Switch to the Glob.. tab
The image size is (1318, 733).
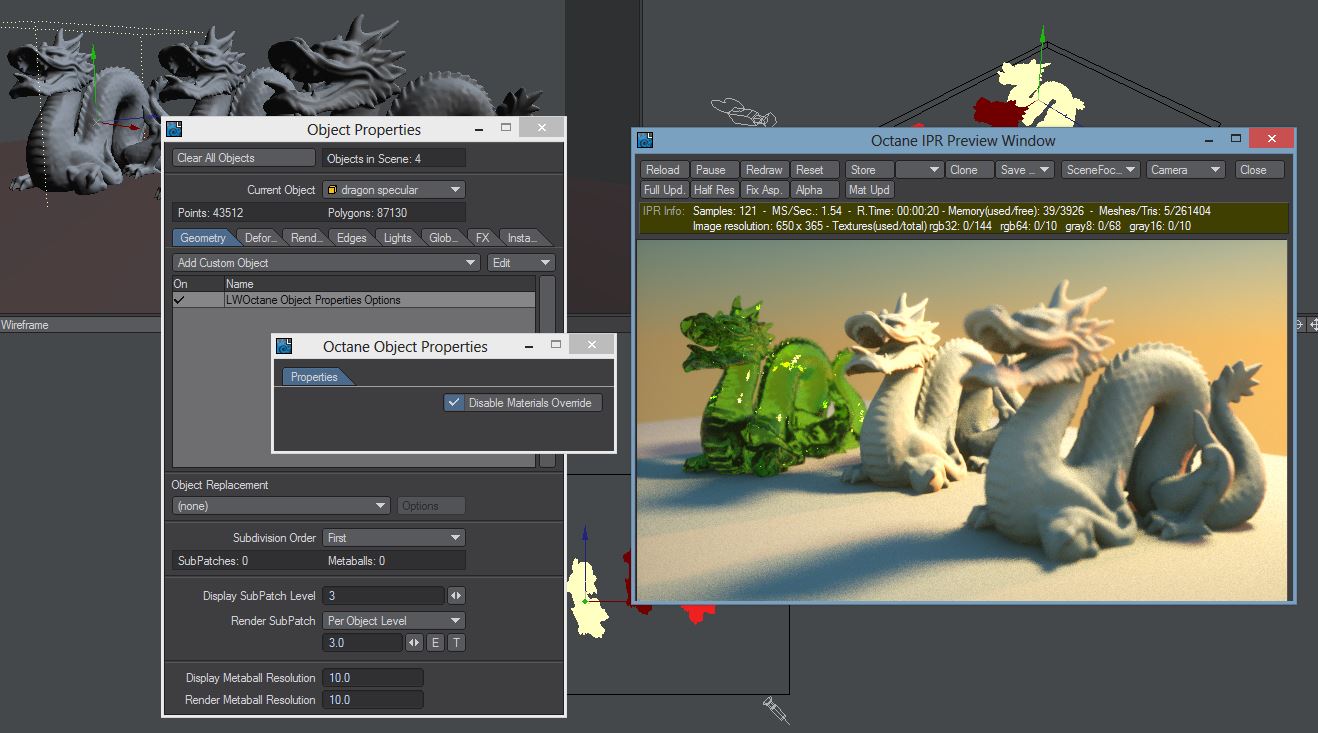coord(443,238)
